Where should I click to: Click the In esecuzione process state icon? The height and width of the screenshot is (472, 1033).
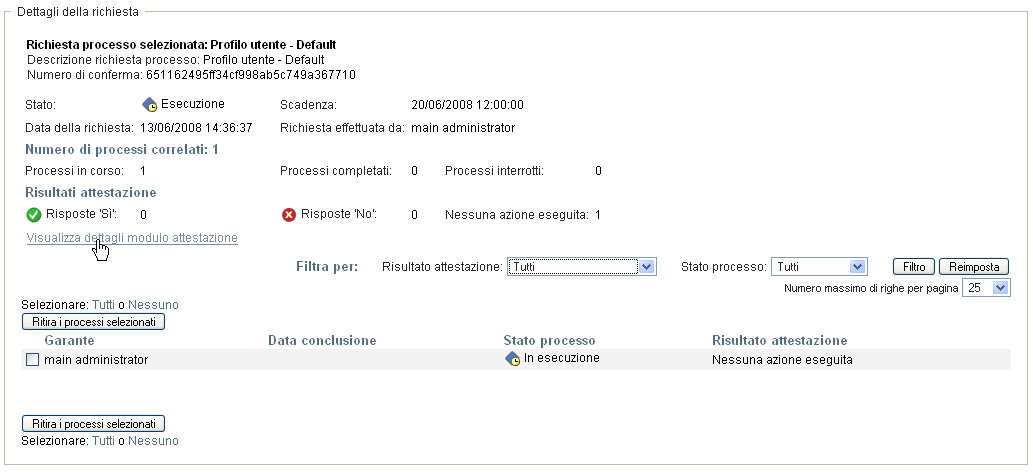pyautogui.click(x=513, y=359)
